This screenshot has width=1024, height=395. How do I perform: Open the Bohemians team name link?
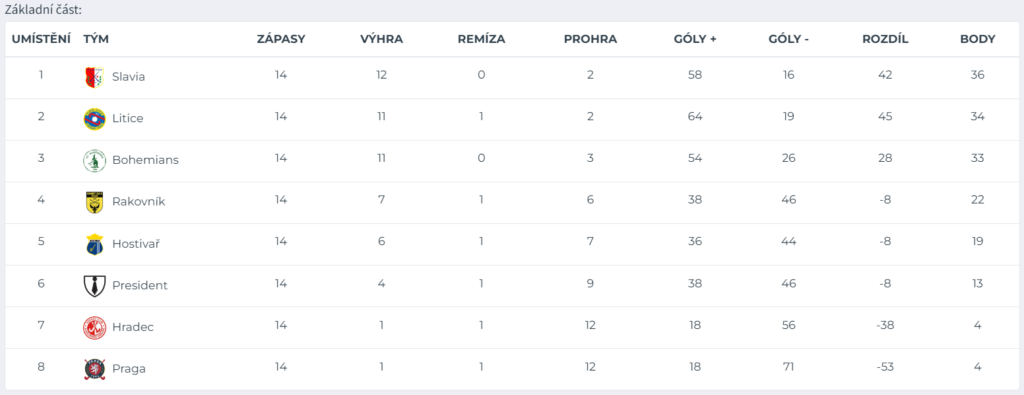[145, 160]
